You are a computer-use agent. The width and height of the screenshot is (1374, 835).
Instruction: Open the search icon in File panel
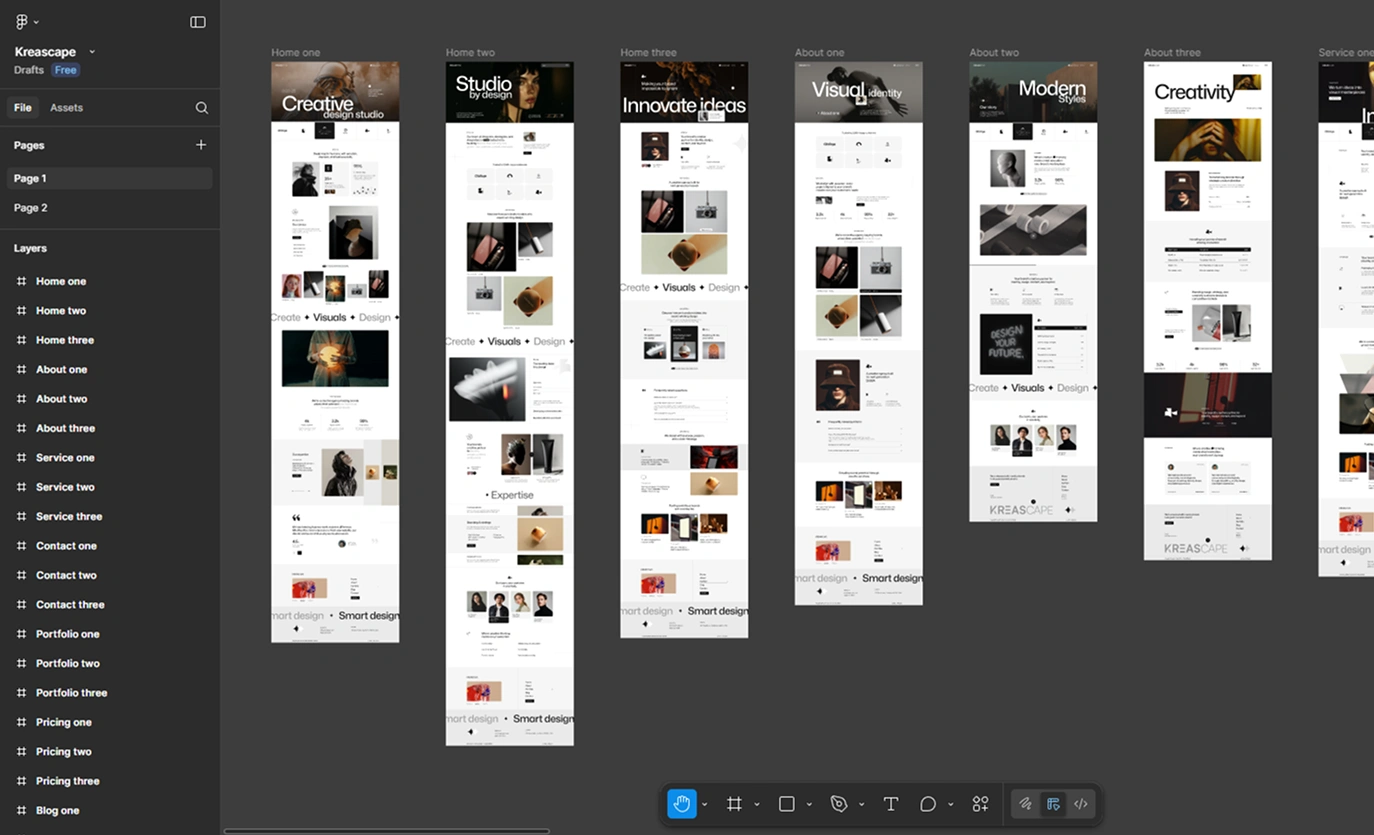(202, 108)
